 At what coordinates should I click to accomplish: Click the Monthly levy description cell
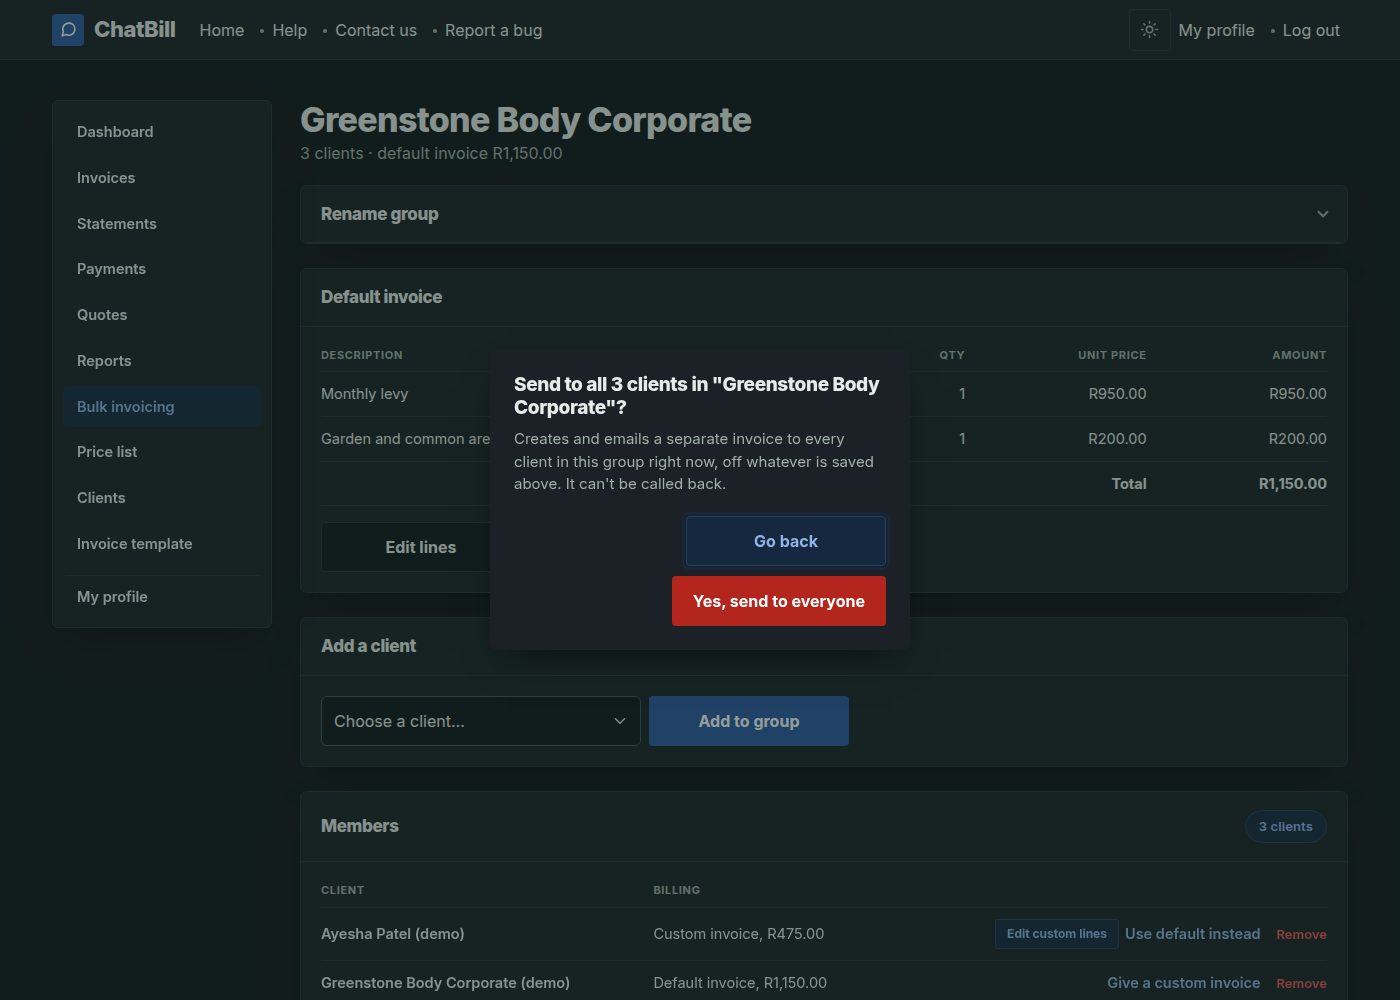365,394
